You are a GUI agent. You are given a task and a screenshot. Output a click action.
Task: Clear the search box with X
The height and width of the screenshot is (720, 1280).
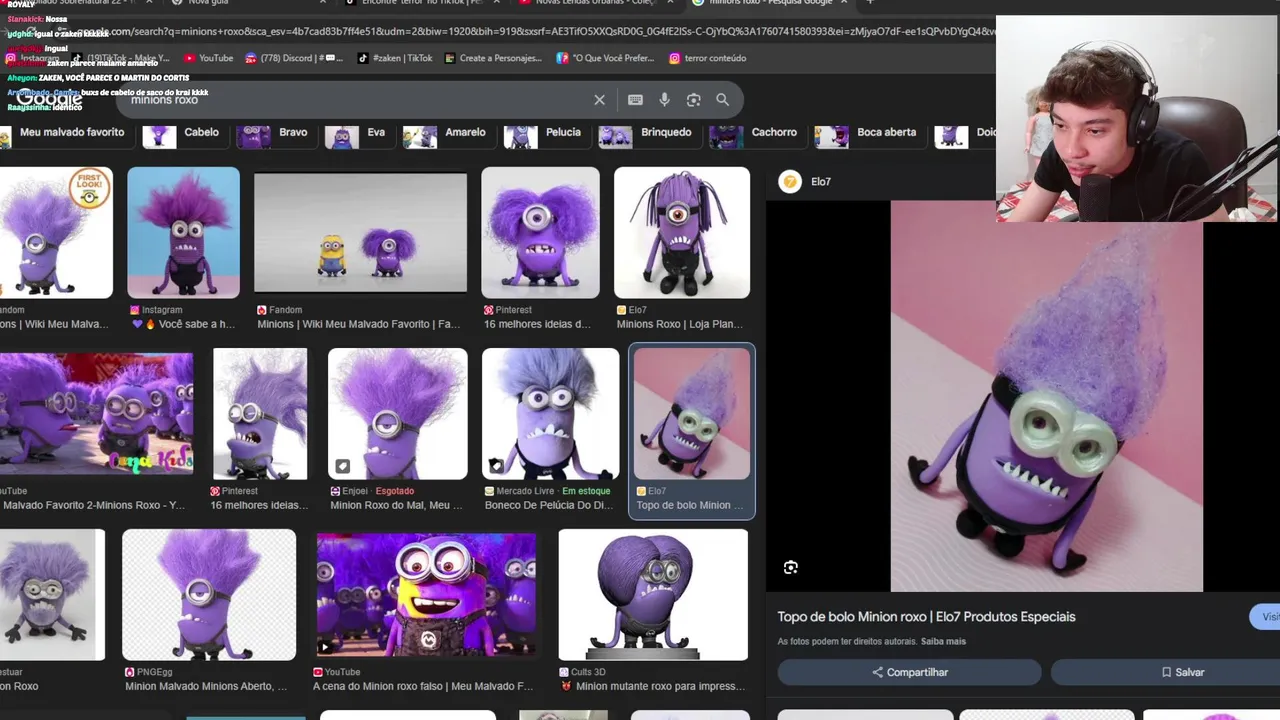(599, 100)
